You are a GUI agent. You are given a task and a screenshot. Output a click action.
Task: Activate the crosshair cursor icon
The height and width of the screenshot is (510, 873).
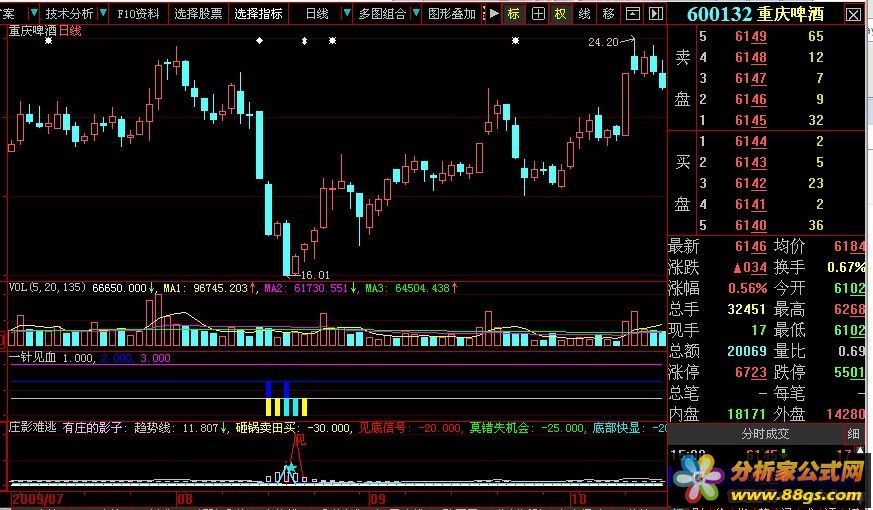click(538, 13)
